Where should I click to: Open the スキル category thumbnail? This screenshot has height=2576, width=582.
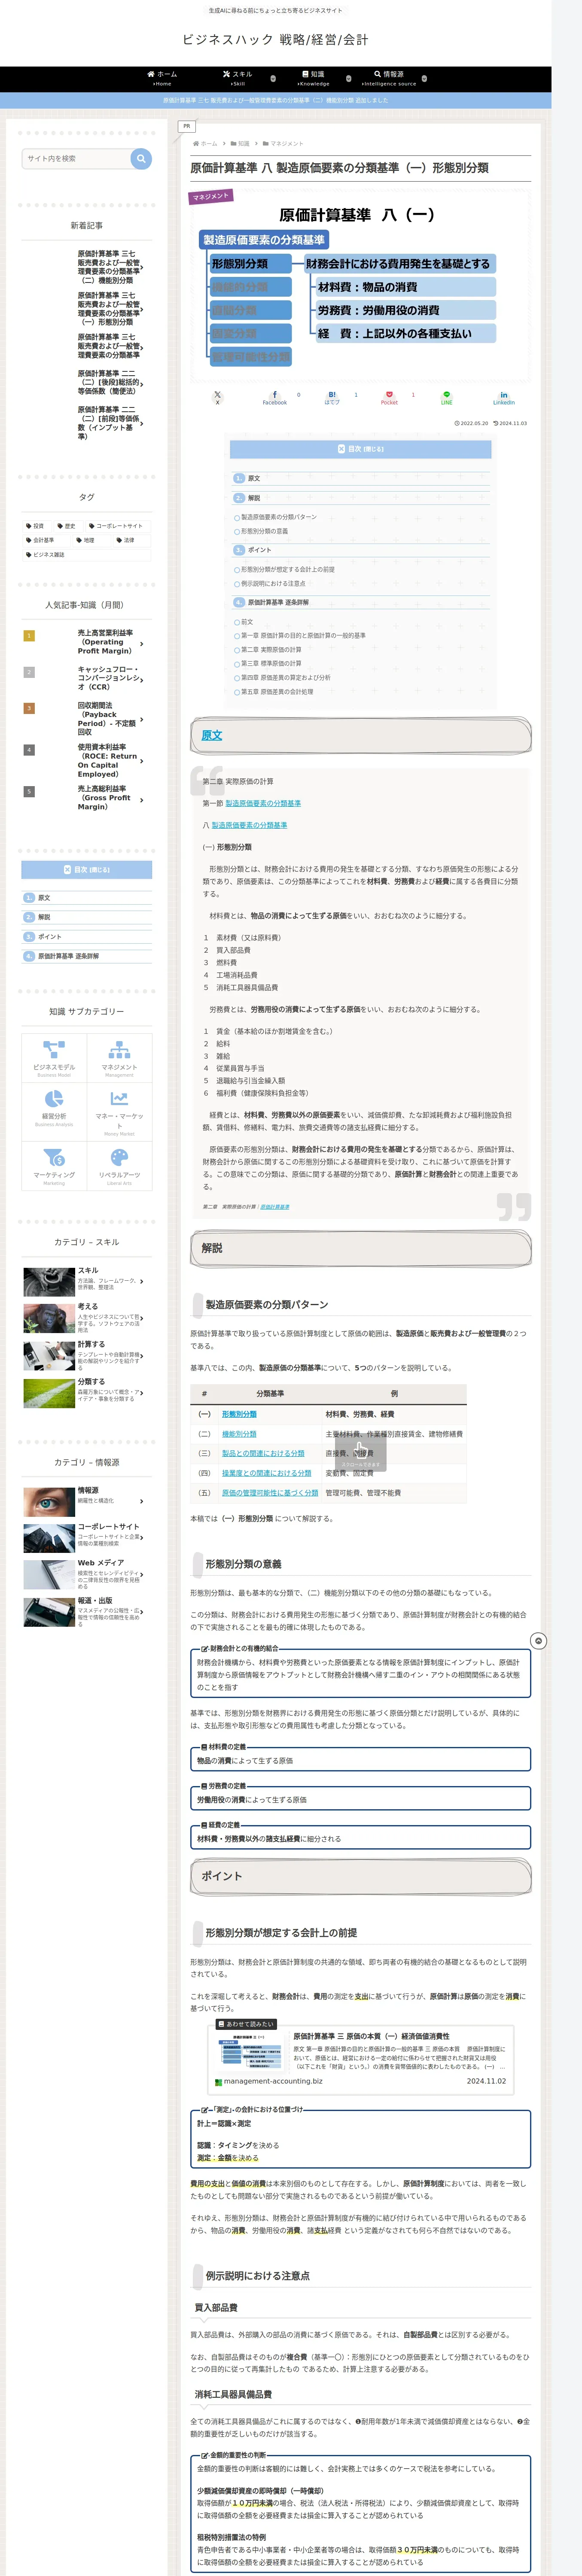point(49,1281)
